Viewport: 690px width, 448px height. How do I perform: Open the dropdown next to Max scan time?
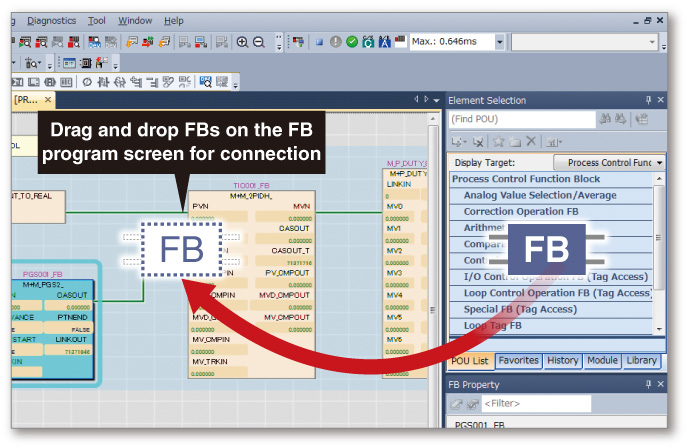tap(499, 41)
